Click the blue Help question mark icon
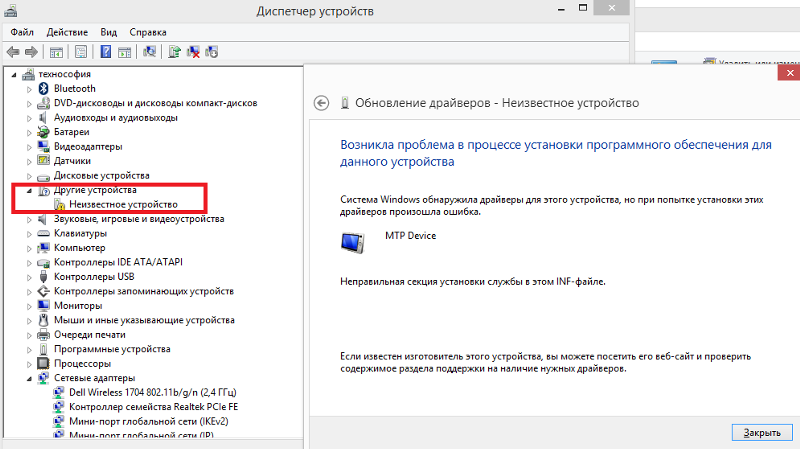The image size is (800, 449). click(x=106, y=52)
